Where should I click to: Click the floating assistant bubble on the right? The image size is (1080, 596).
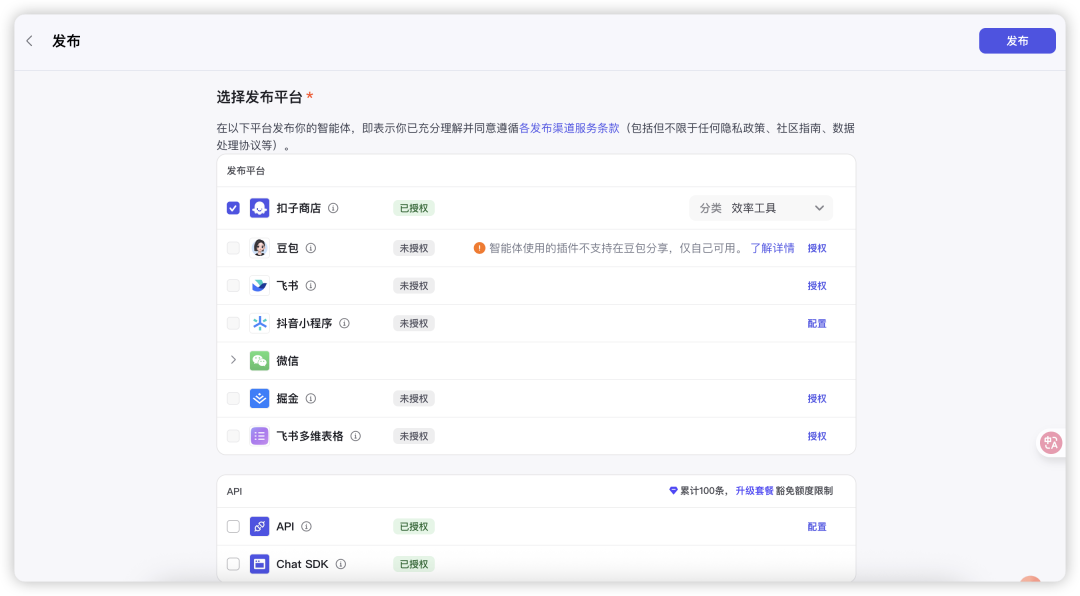pos(1050,442)
